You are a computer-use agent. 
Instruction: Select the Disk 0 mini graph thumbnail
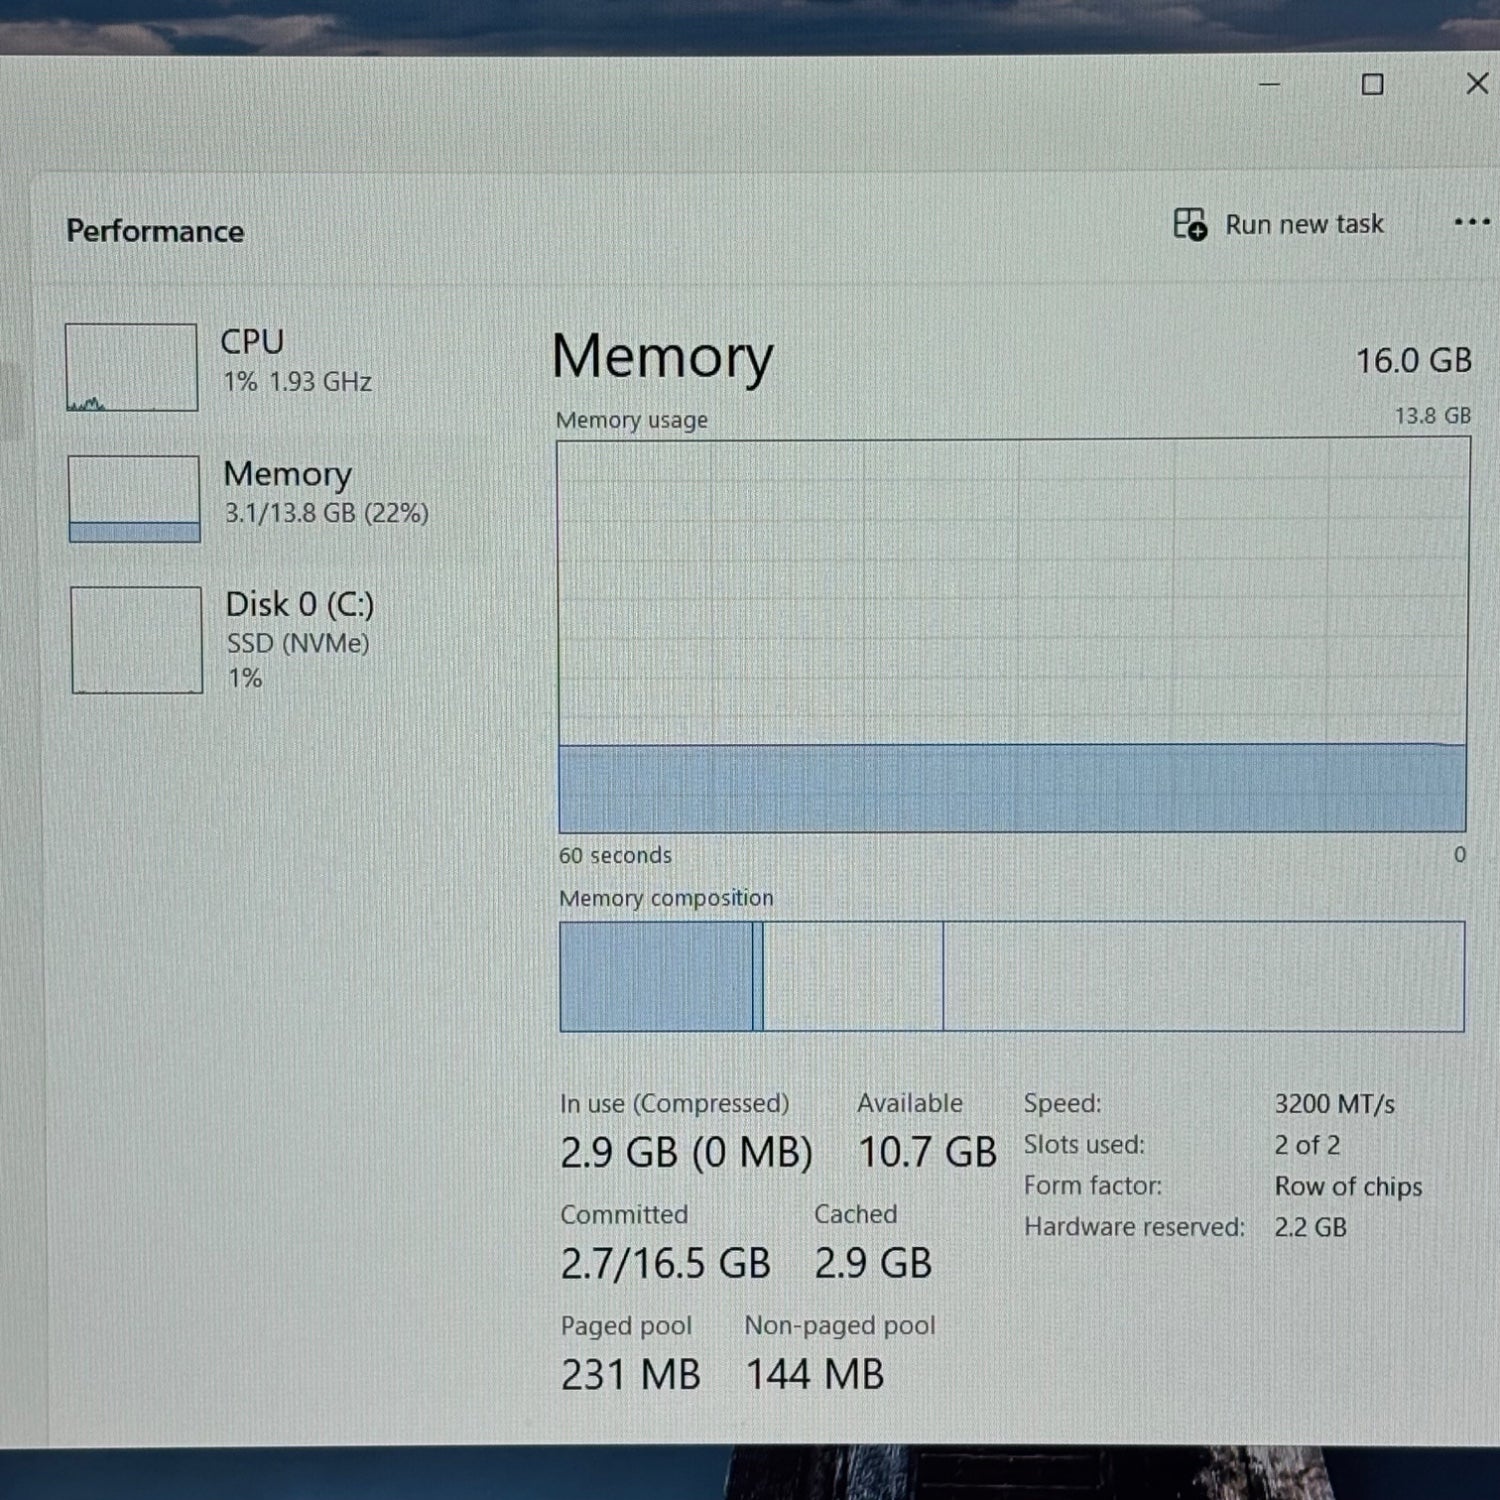pos(136,640)
